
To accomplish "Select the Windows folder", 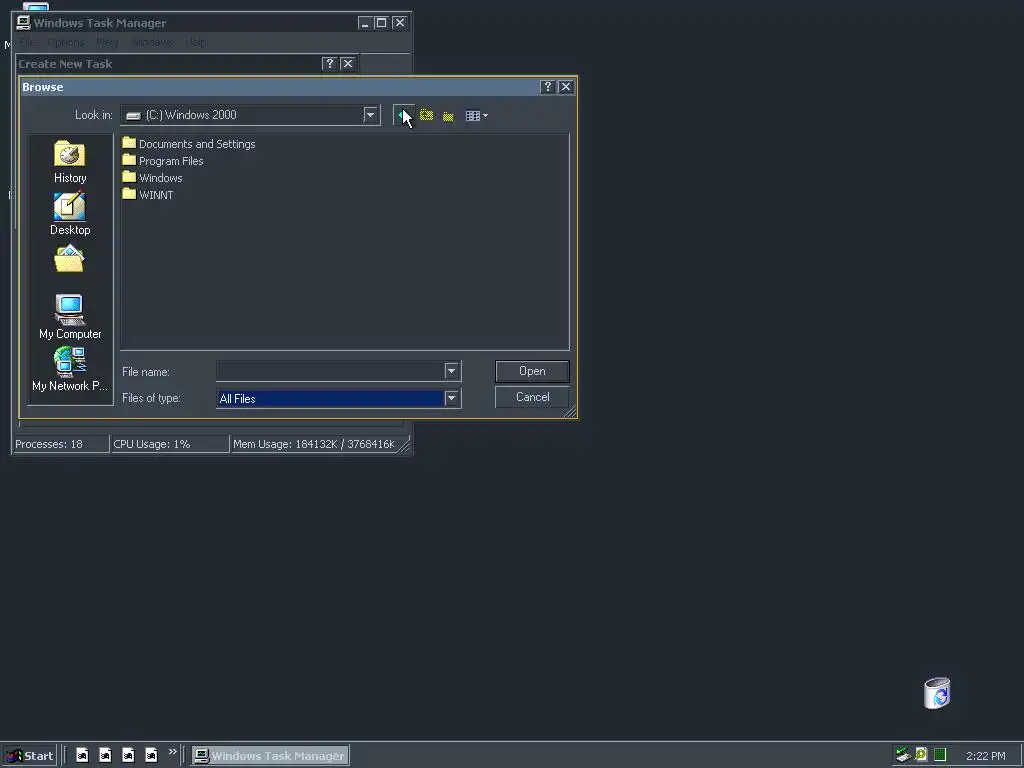I will click(x=152, y=178).
